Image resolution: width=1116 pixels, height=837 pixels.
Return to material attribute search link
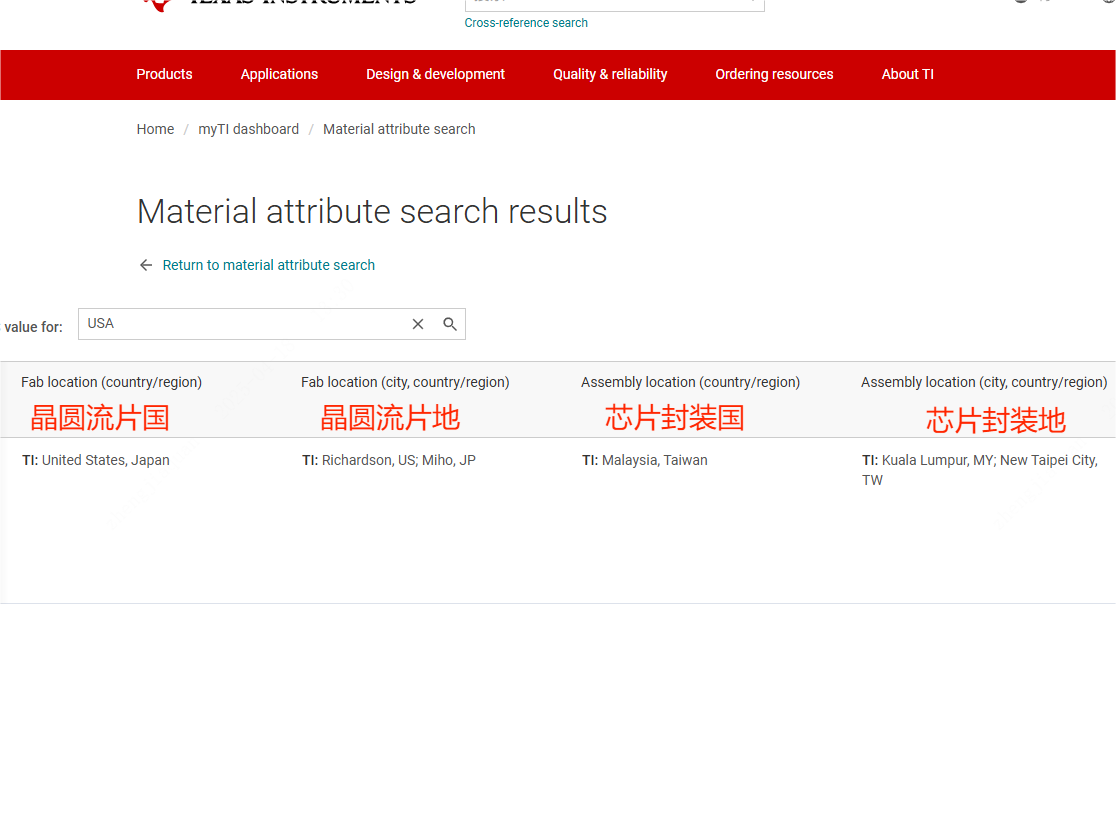(x=268, y=265)
